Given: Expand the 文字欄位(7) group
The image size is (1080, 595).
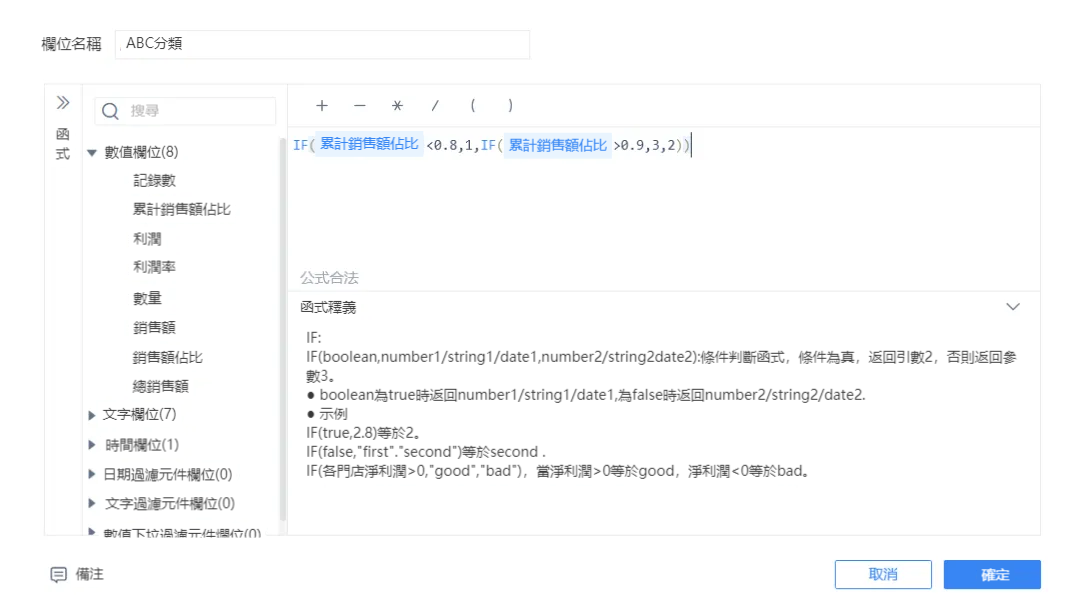Looking at the screenshot, I should (x=92, y=415).
